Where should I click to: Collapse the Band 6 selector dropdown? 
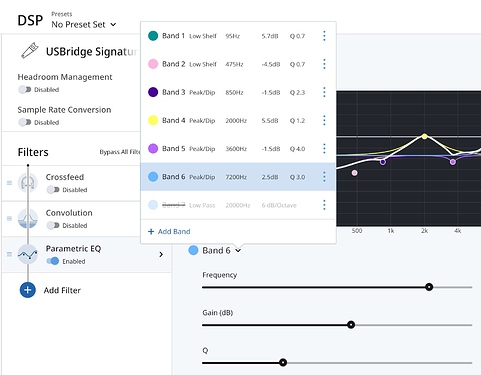point(238,250)
